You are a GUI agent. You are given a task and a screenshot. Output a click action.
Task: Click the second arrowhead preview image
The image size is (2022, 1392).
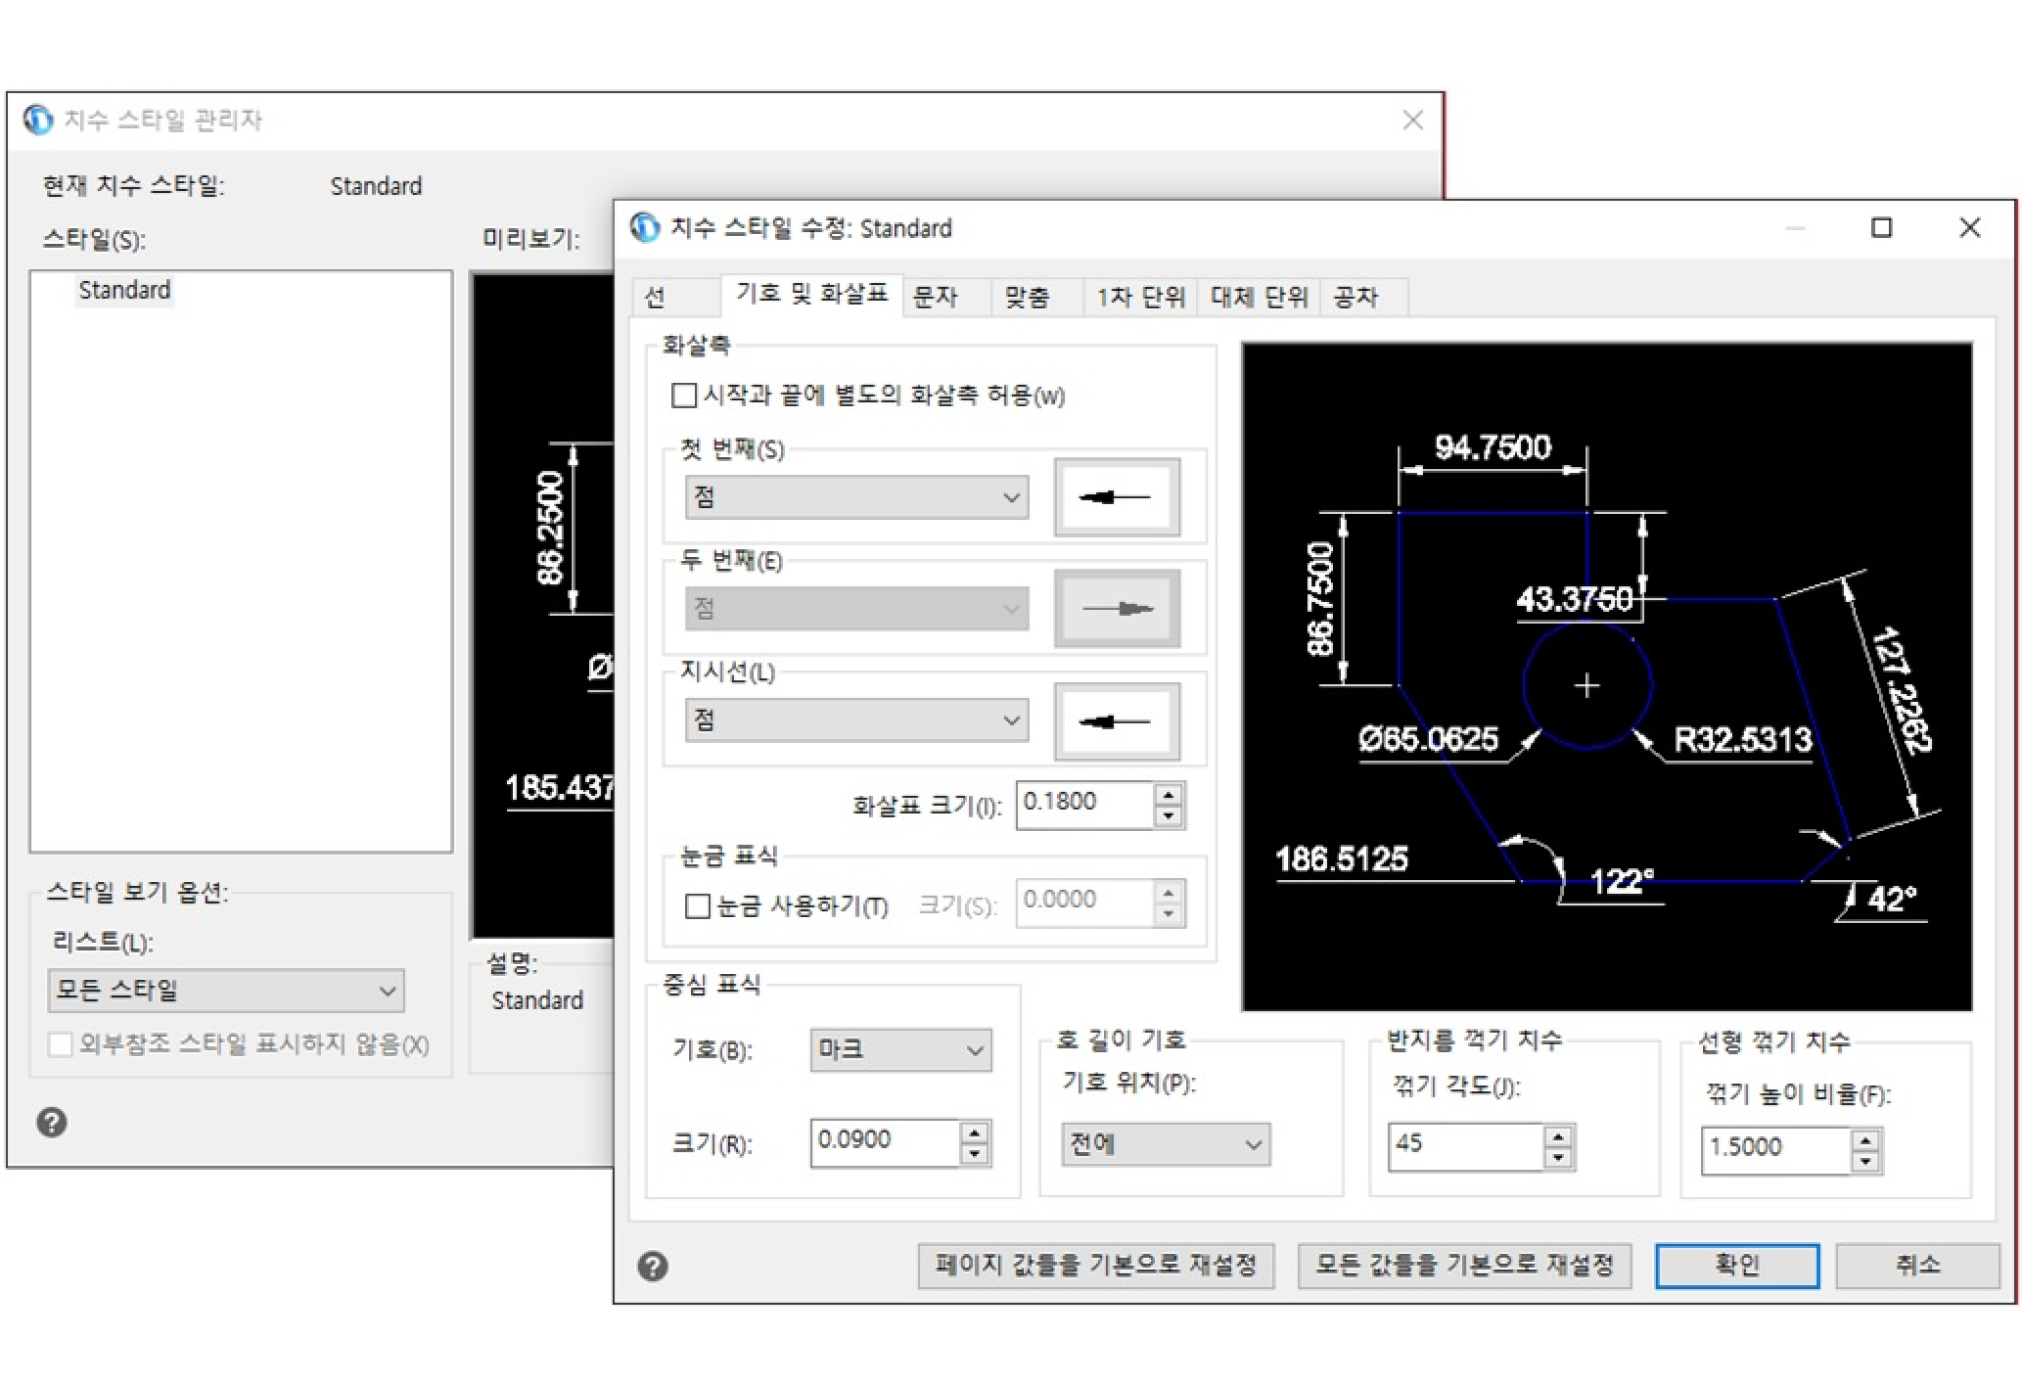(x=1117, y=608)
